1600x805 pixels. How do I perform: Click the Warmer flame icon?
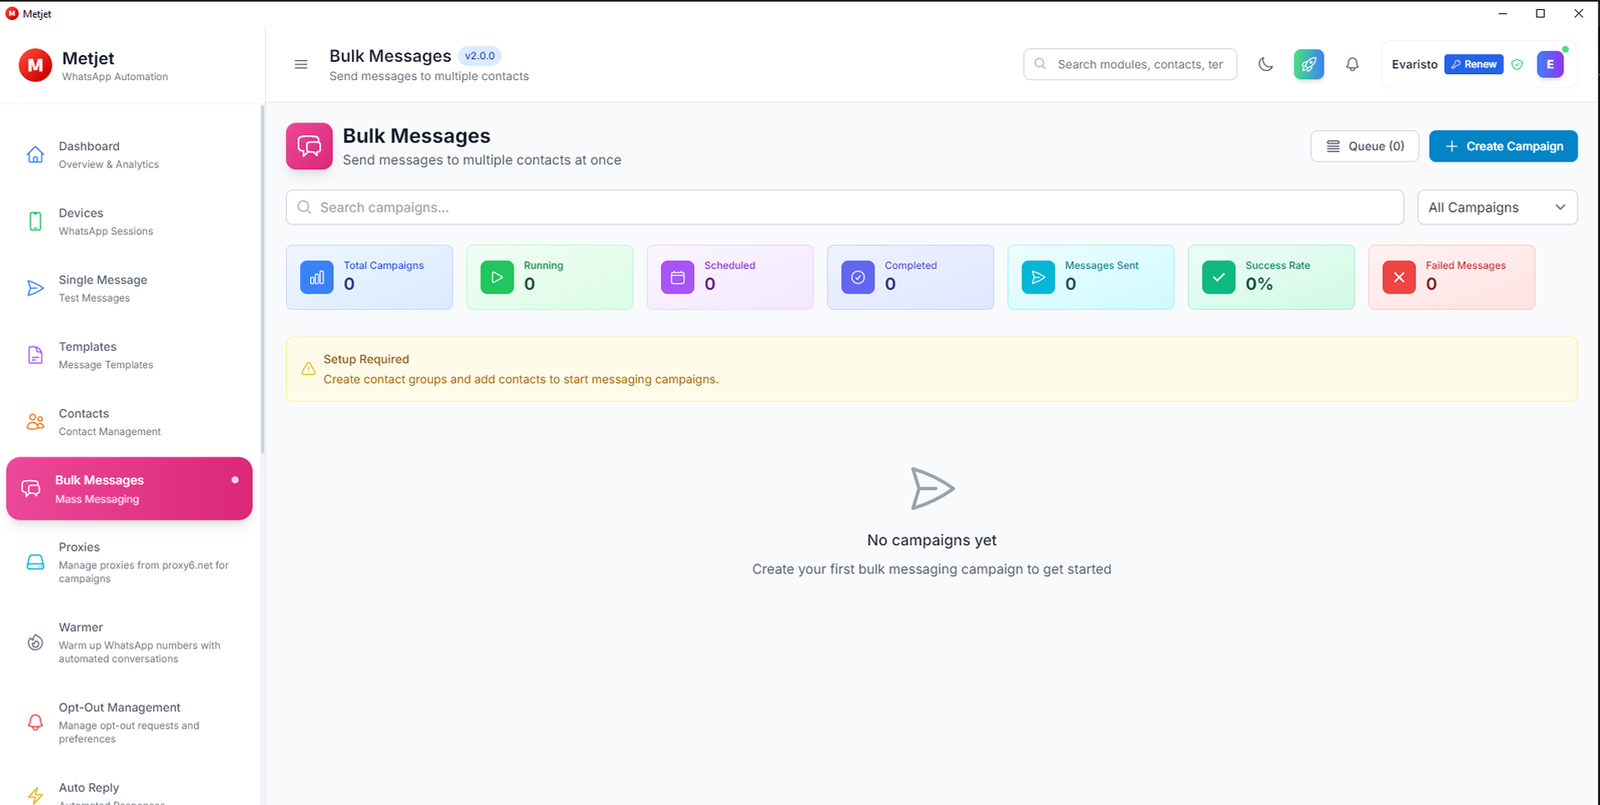pyautogui.click(x=35, y=642)
